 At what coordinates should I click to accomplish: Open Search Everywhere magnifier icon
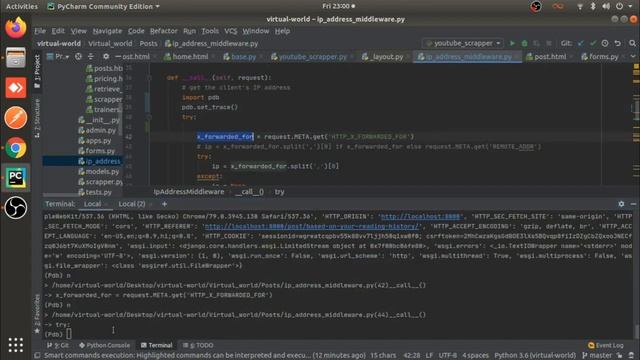coord(632,43)
